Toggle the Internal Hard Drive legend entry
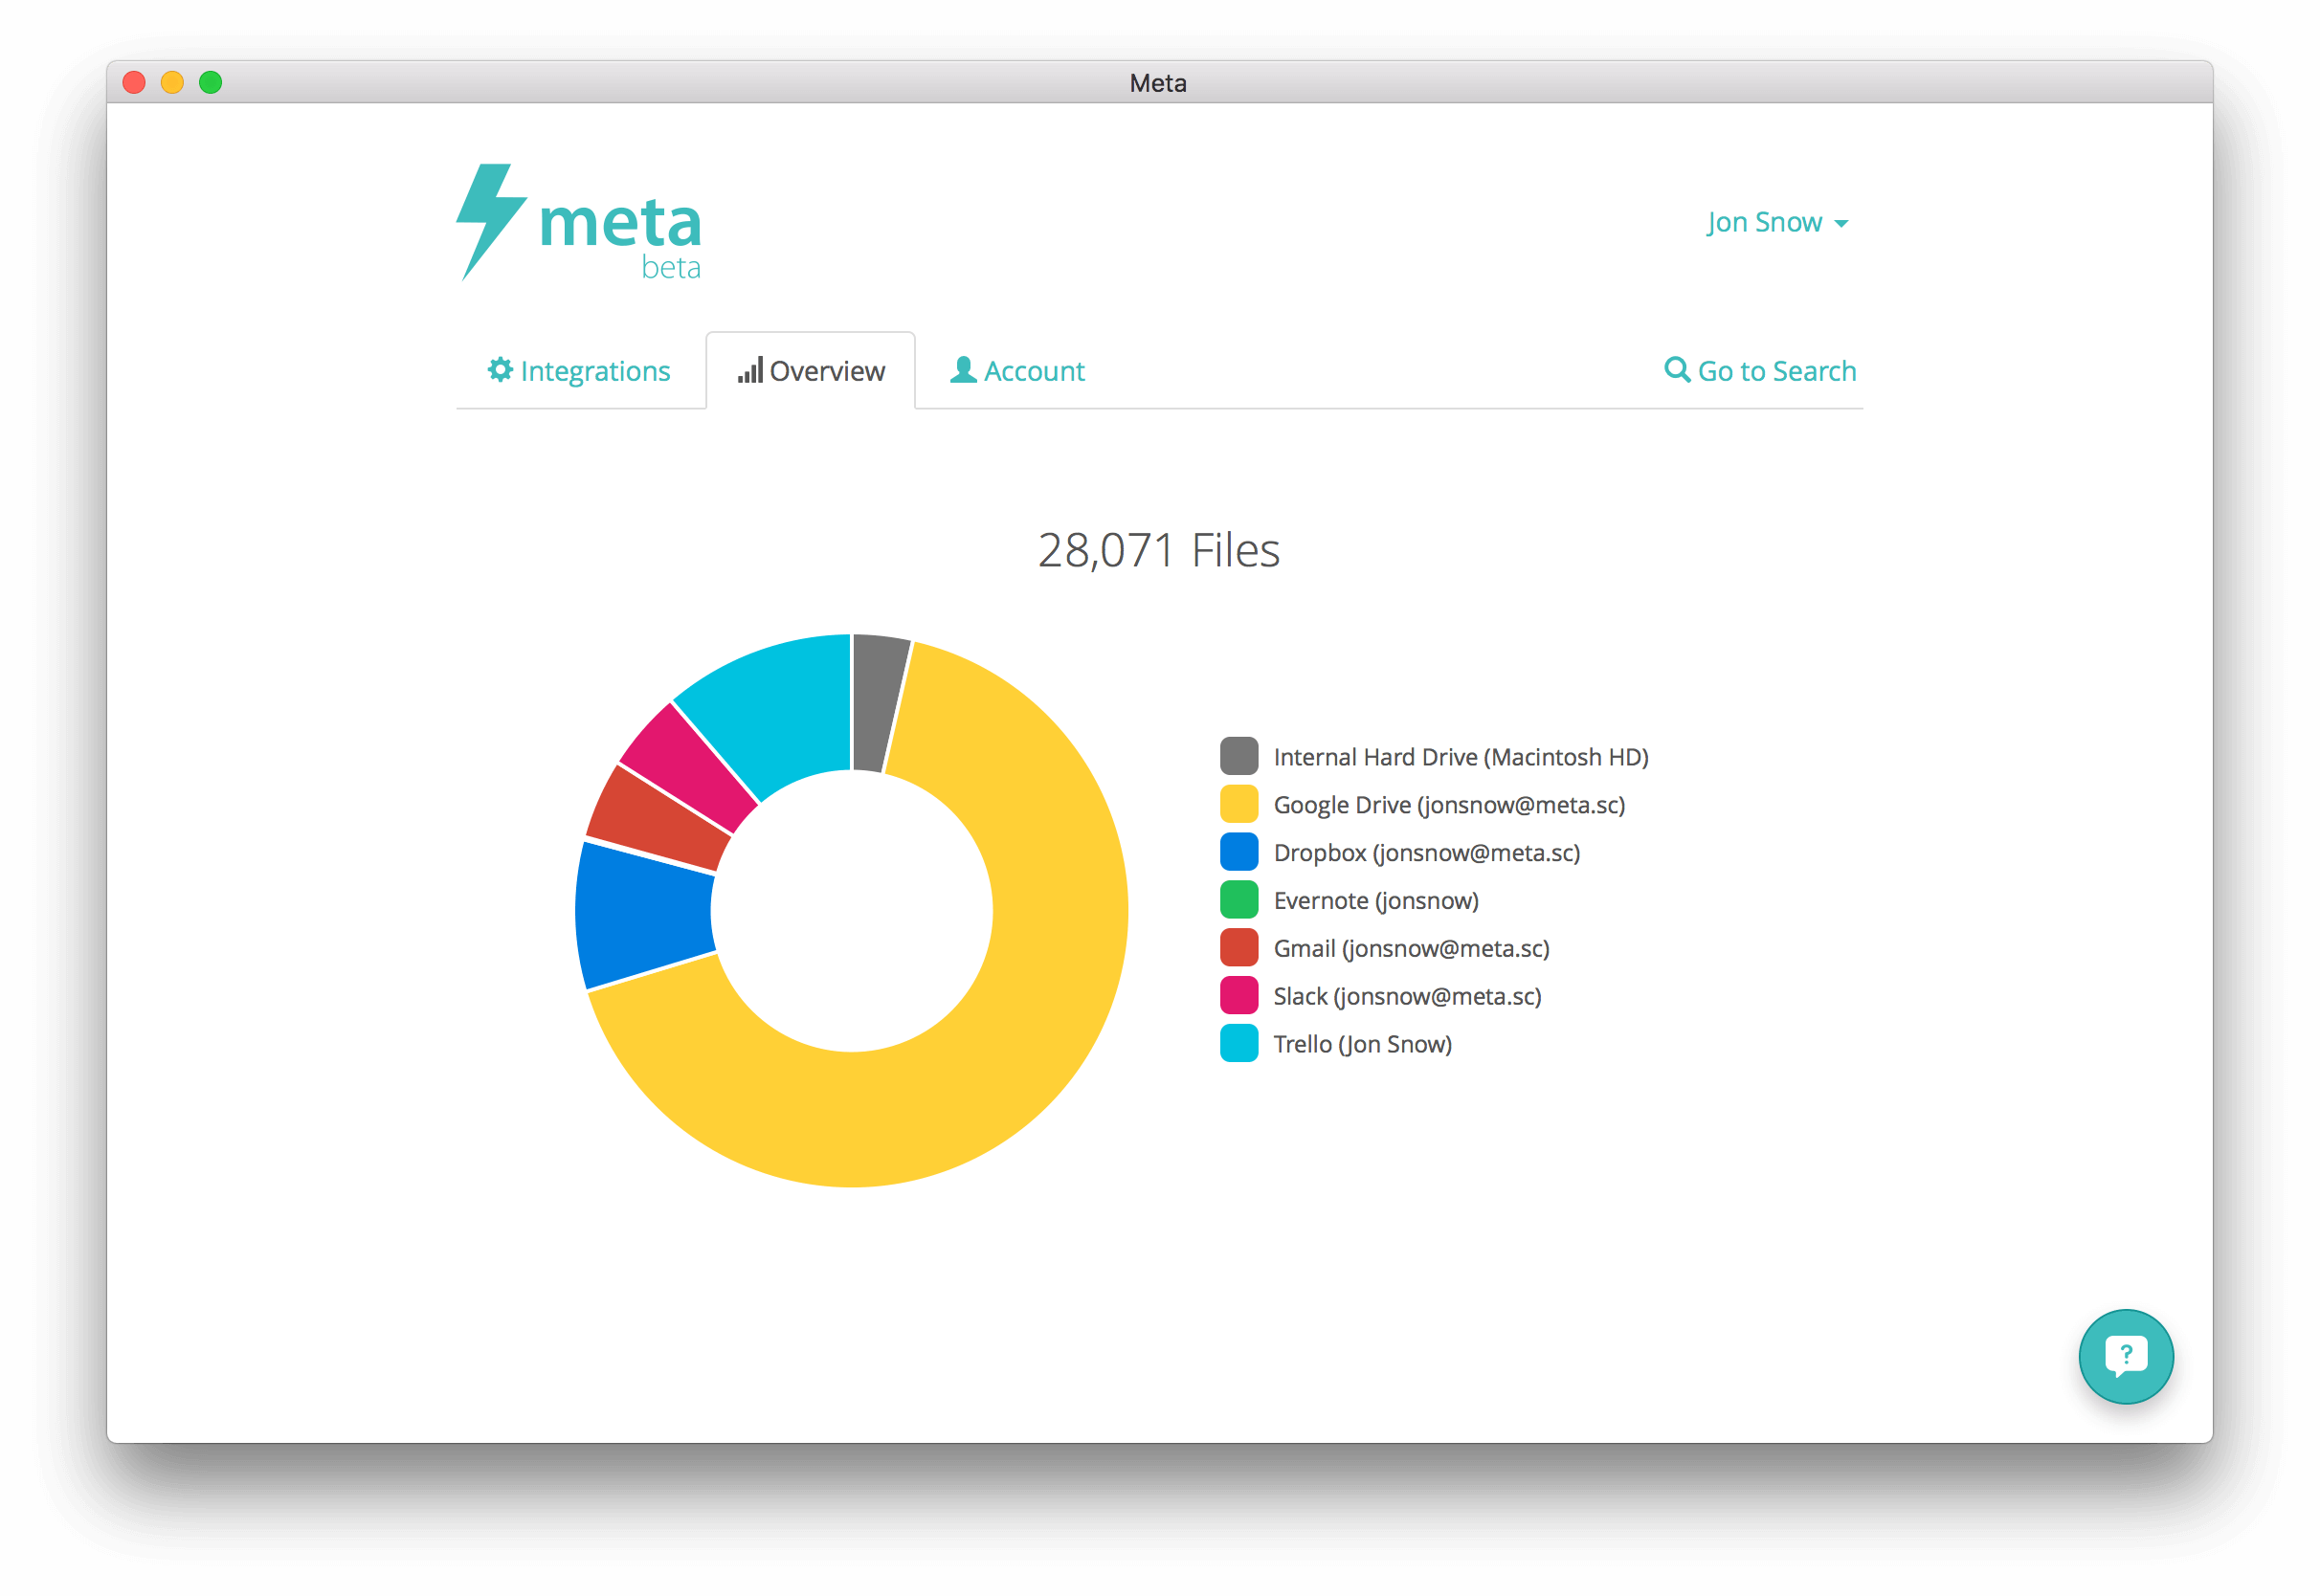2320x1596 pixels. coord(1460,757)
